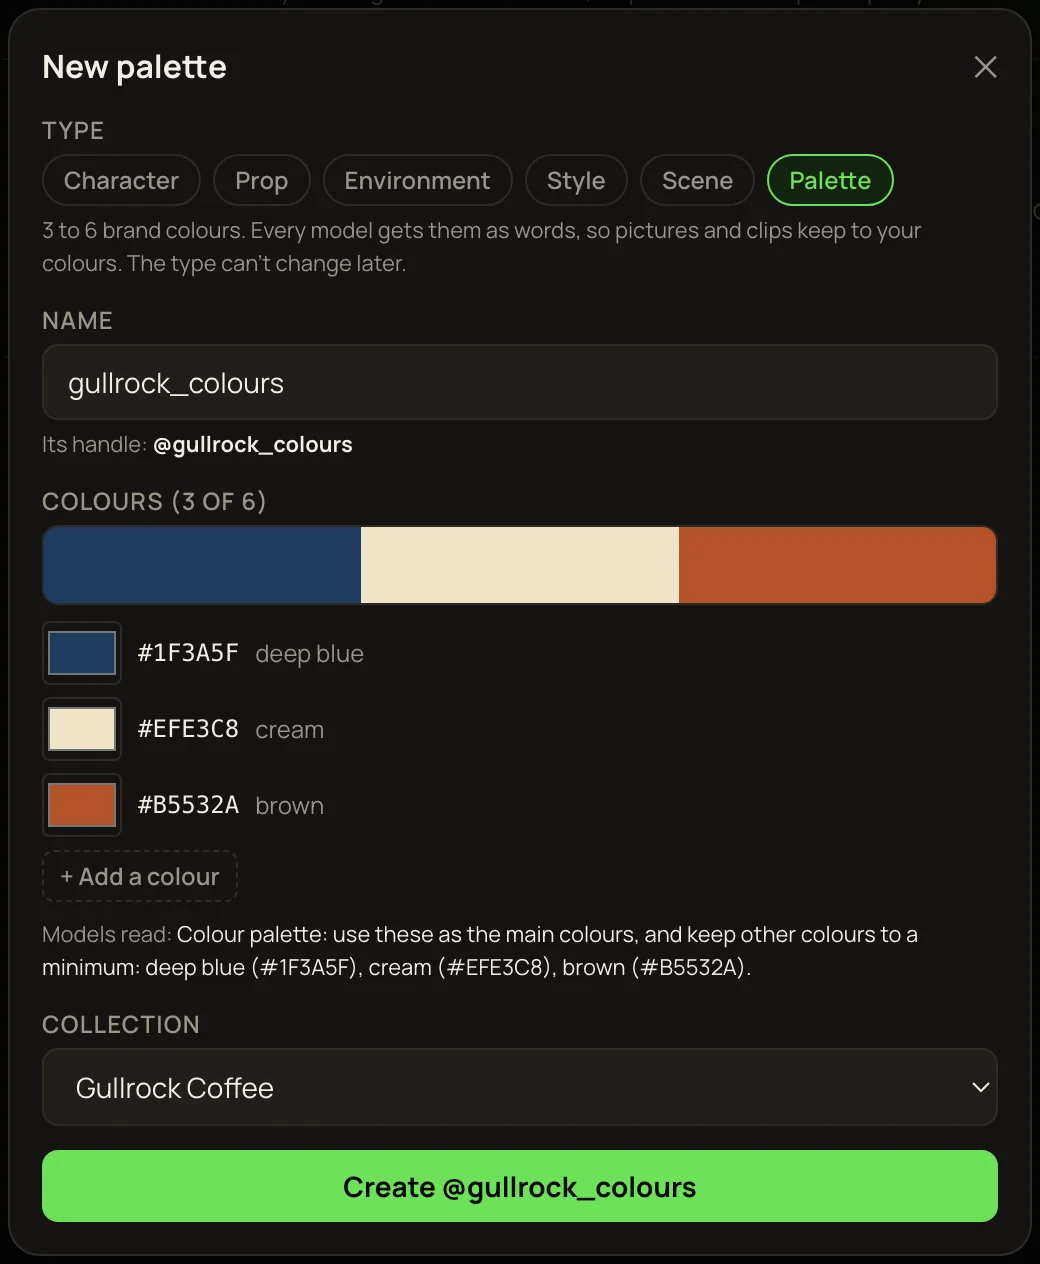Click the @gullrock_colours handle text
This screenshot has width=1040, height=1264.
(253, 445)
